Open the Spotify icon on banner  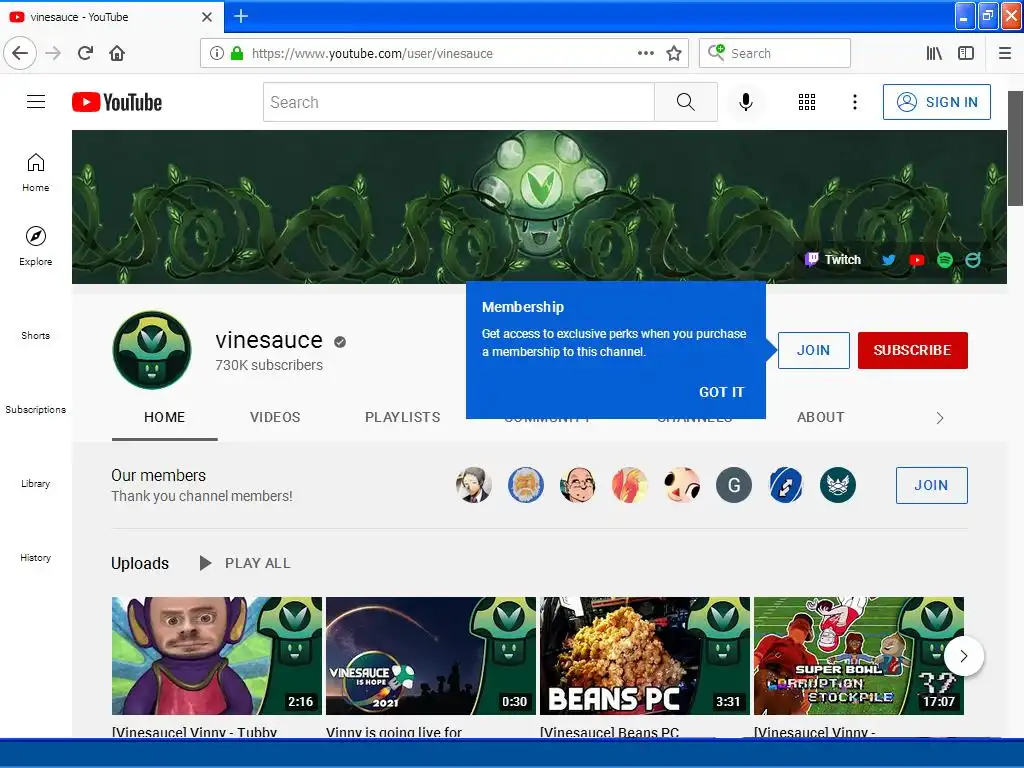tap(944, 260)
